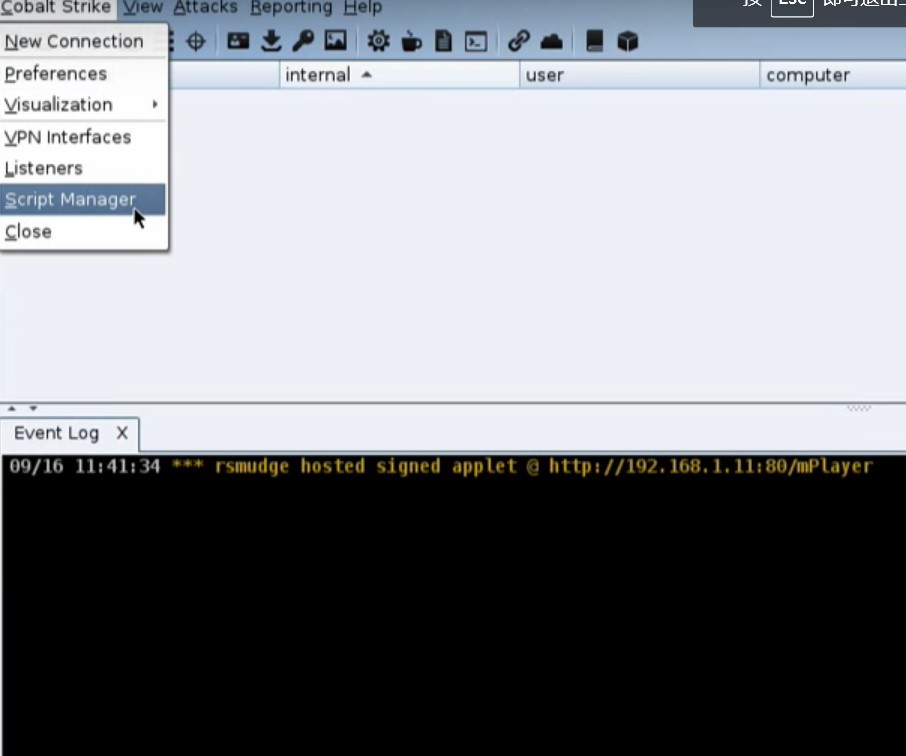
Task: Open Listeners from the menu
Action: 83,168
